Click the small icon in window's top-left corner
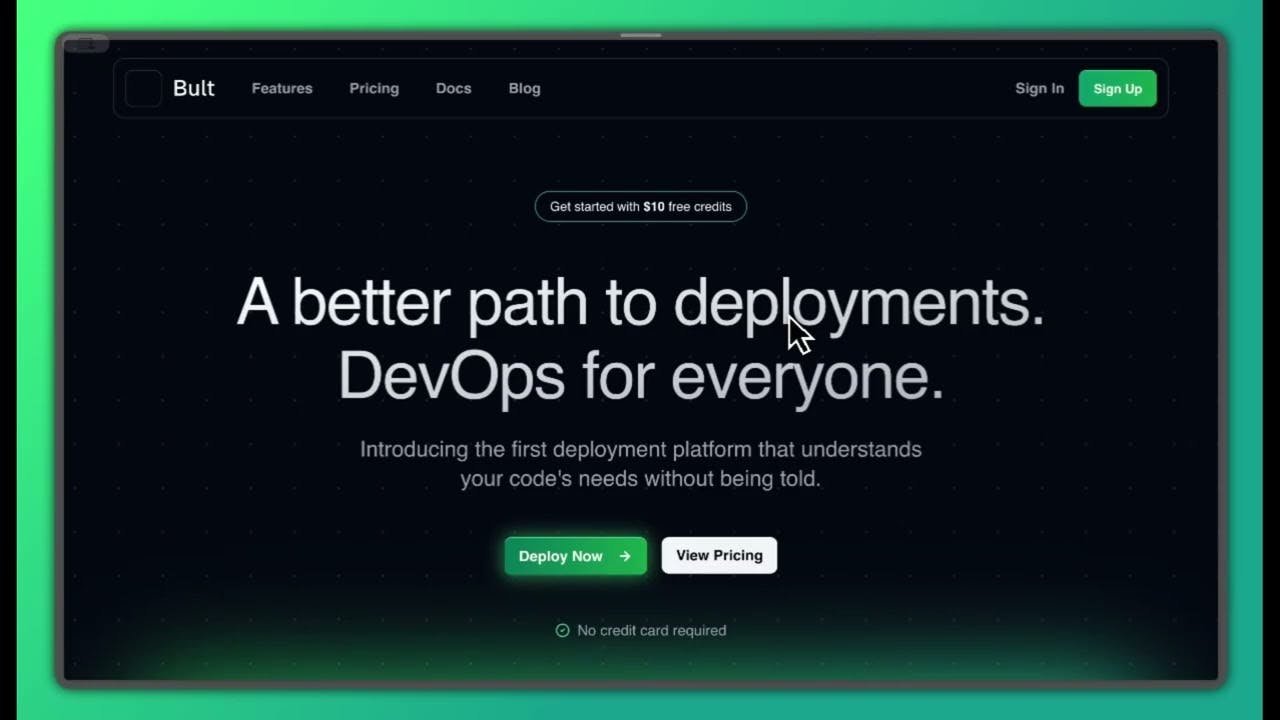This screenshot has height=720, width=1280. click(x=86, y=43)
